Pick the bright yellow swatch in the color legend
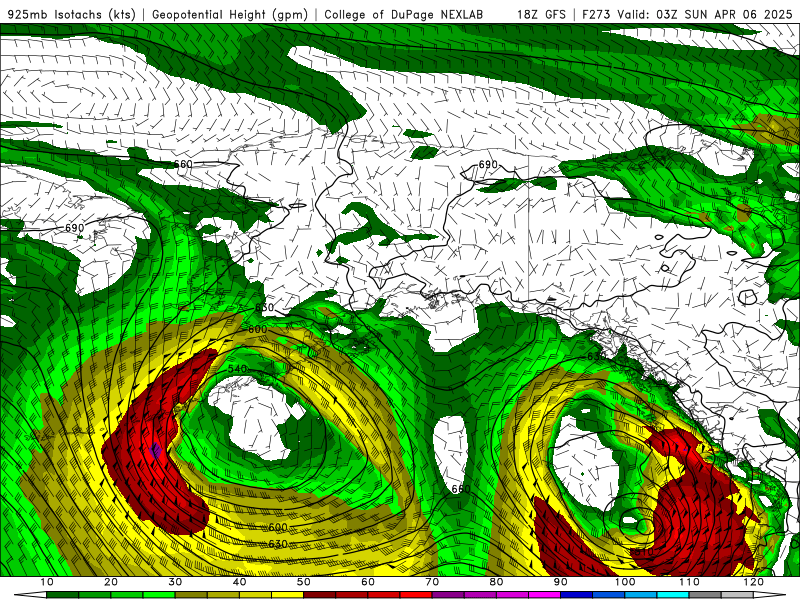 pos(287,595)
